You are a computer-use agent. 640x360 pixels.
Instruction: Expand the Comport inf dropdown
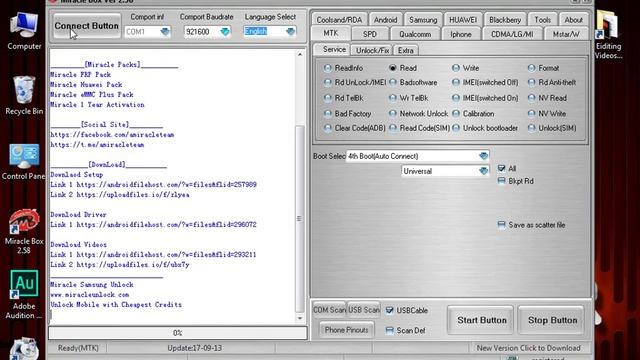tap(165, 31)
